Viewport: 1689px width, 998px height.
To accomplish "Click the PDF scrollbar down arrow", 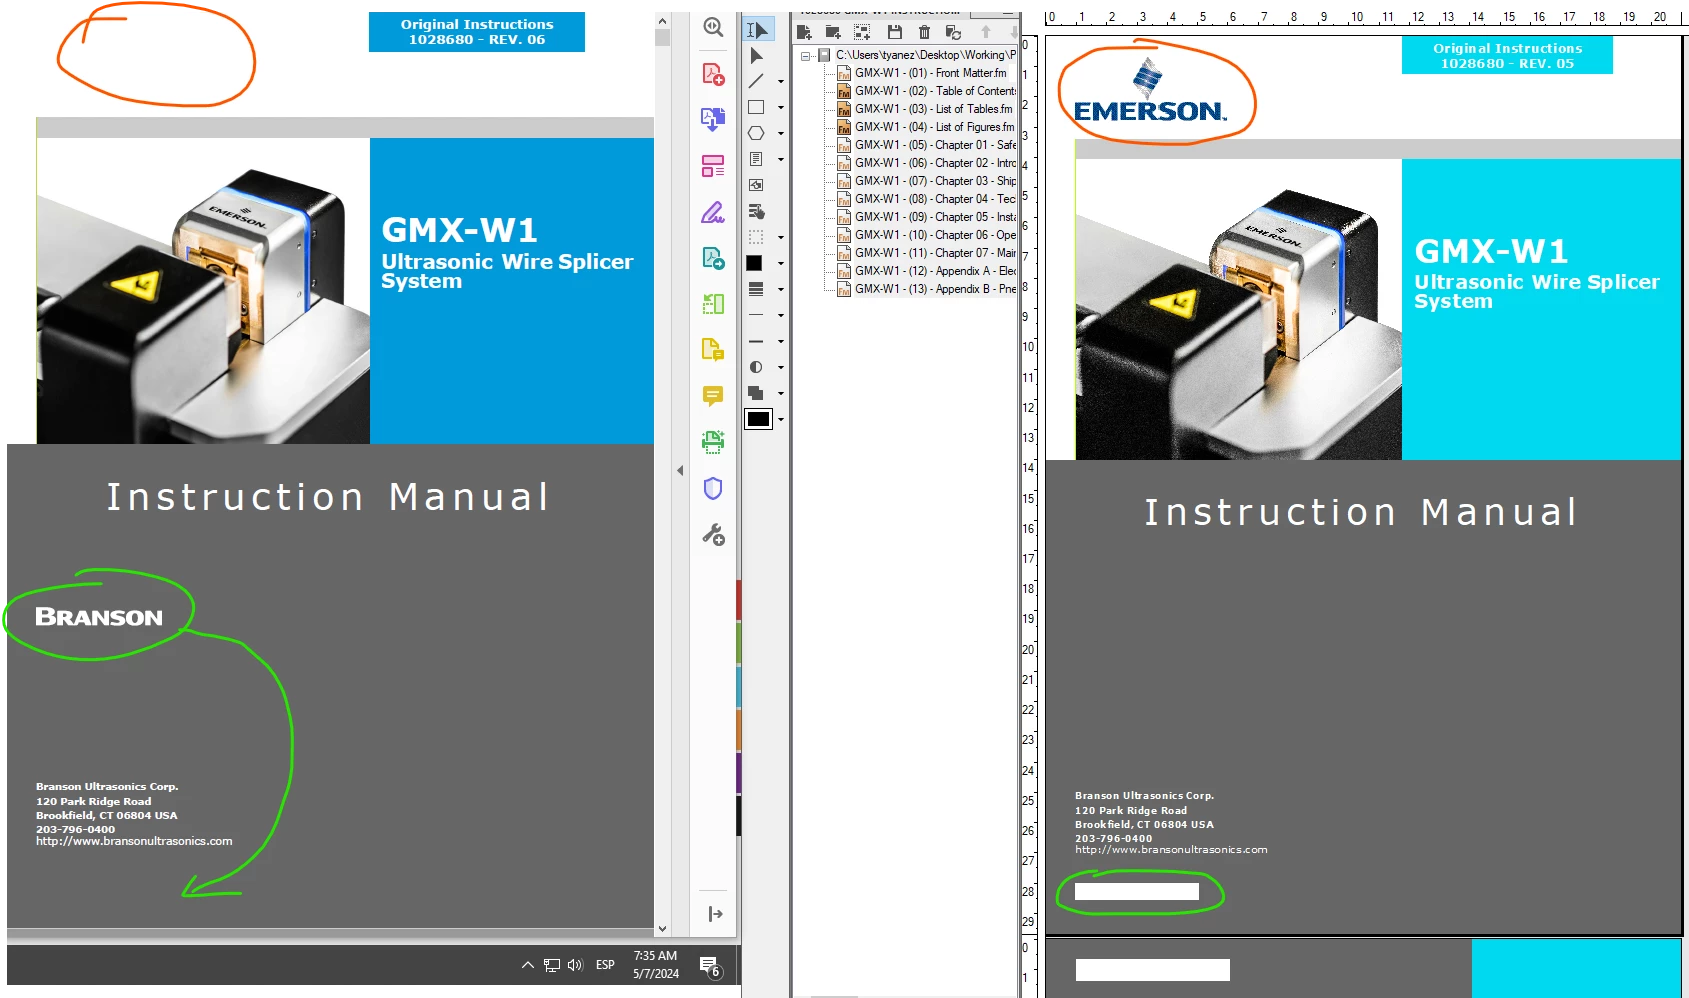I will point(662,929).
